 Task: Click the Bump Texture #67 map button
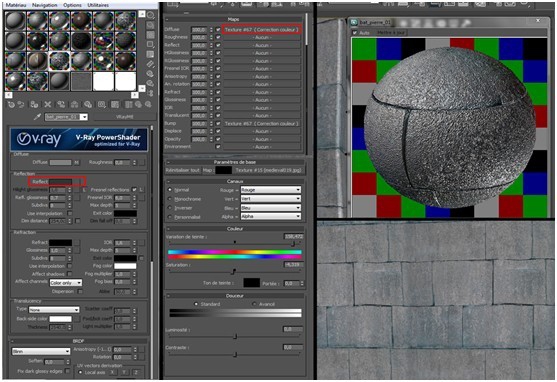pos(262,123)
